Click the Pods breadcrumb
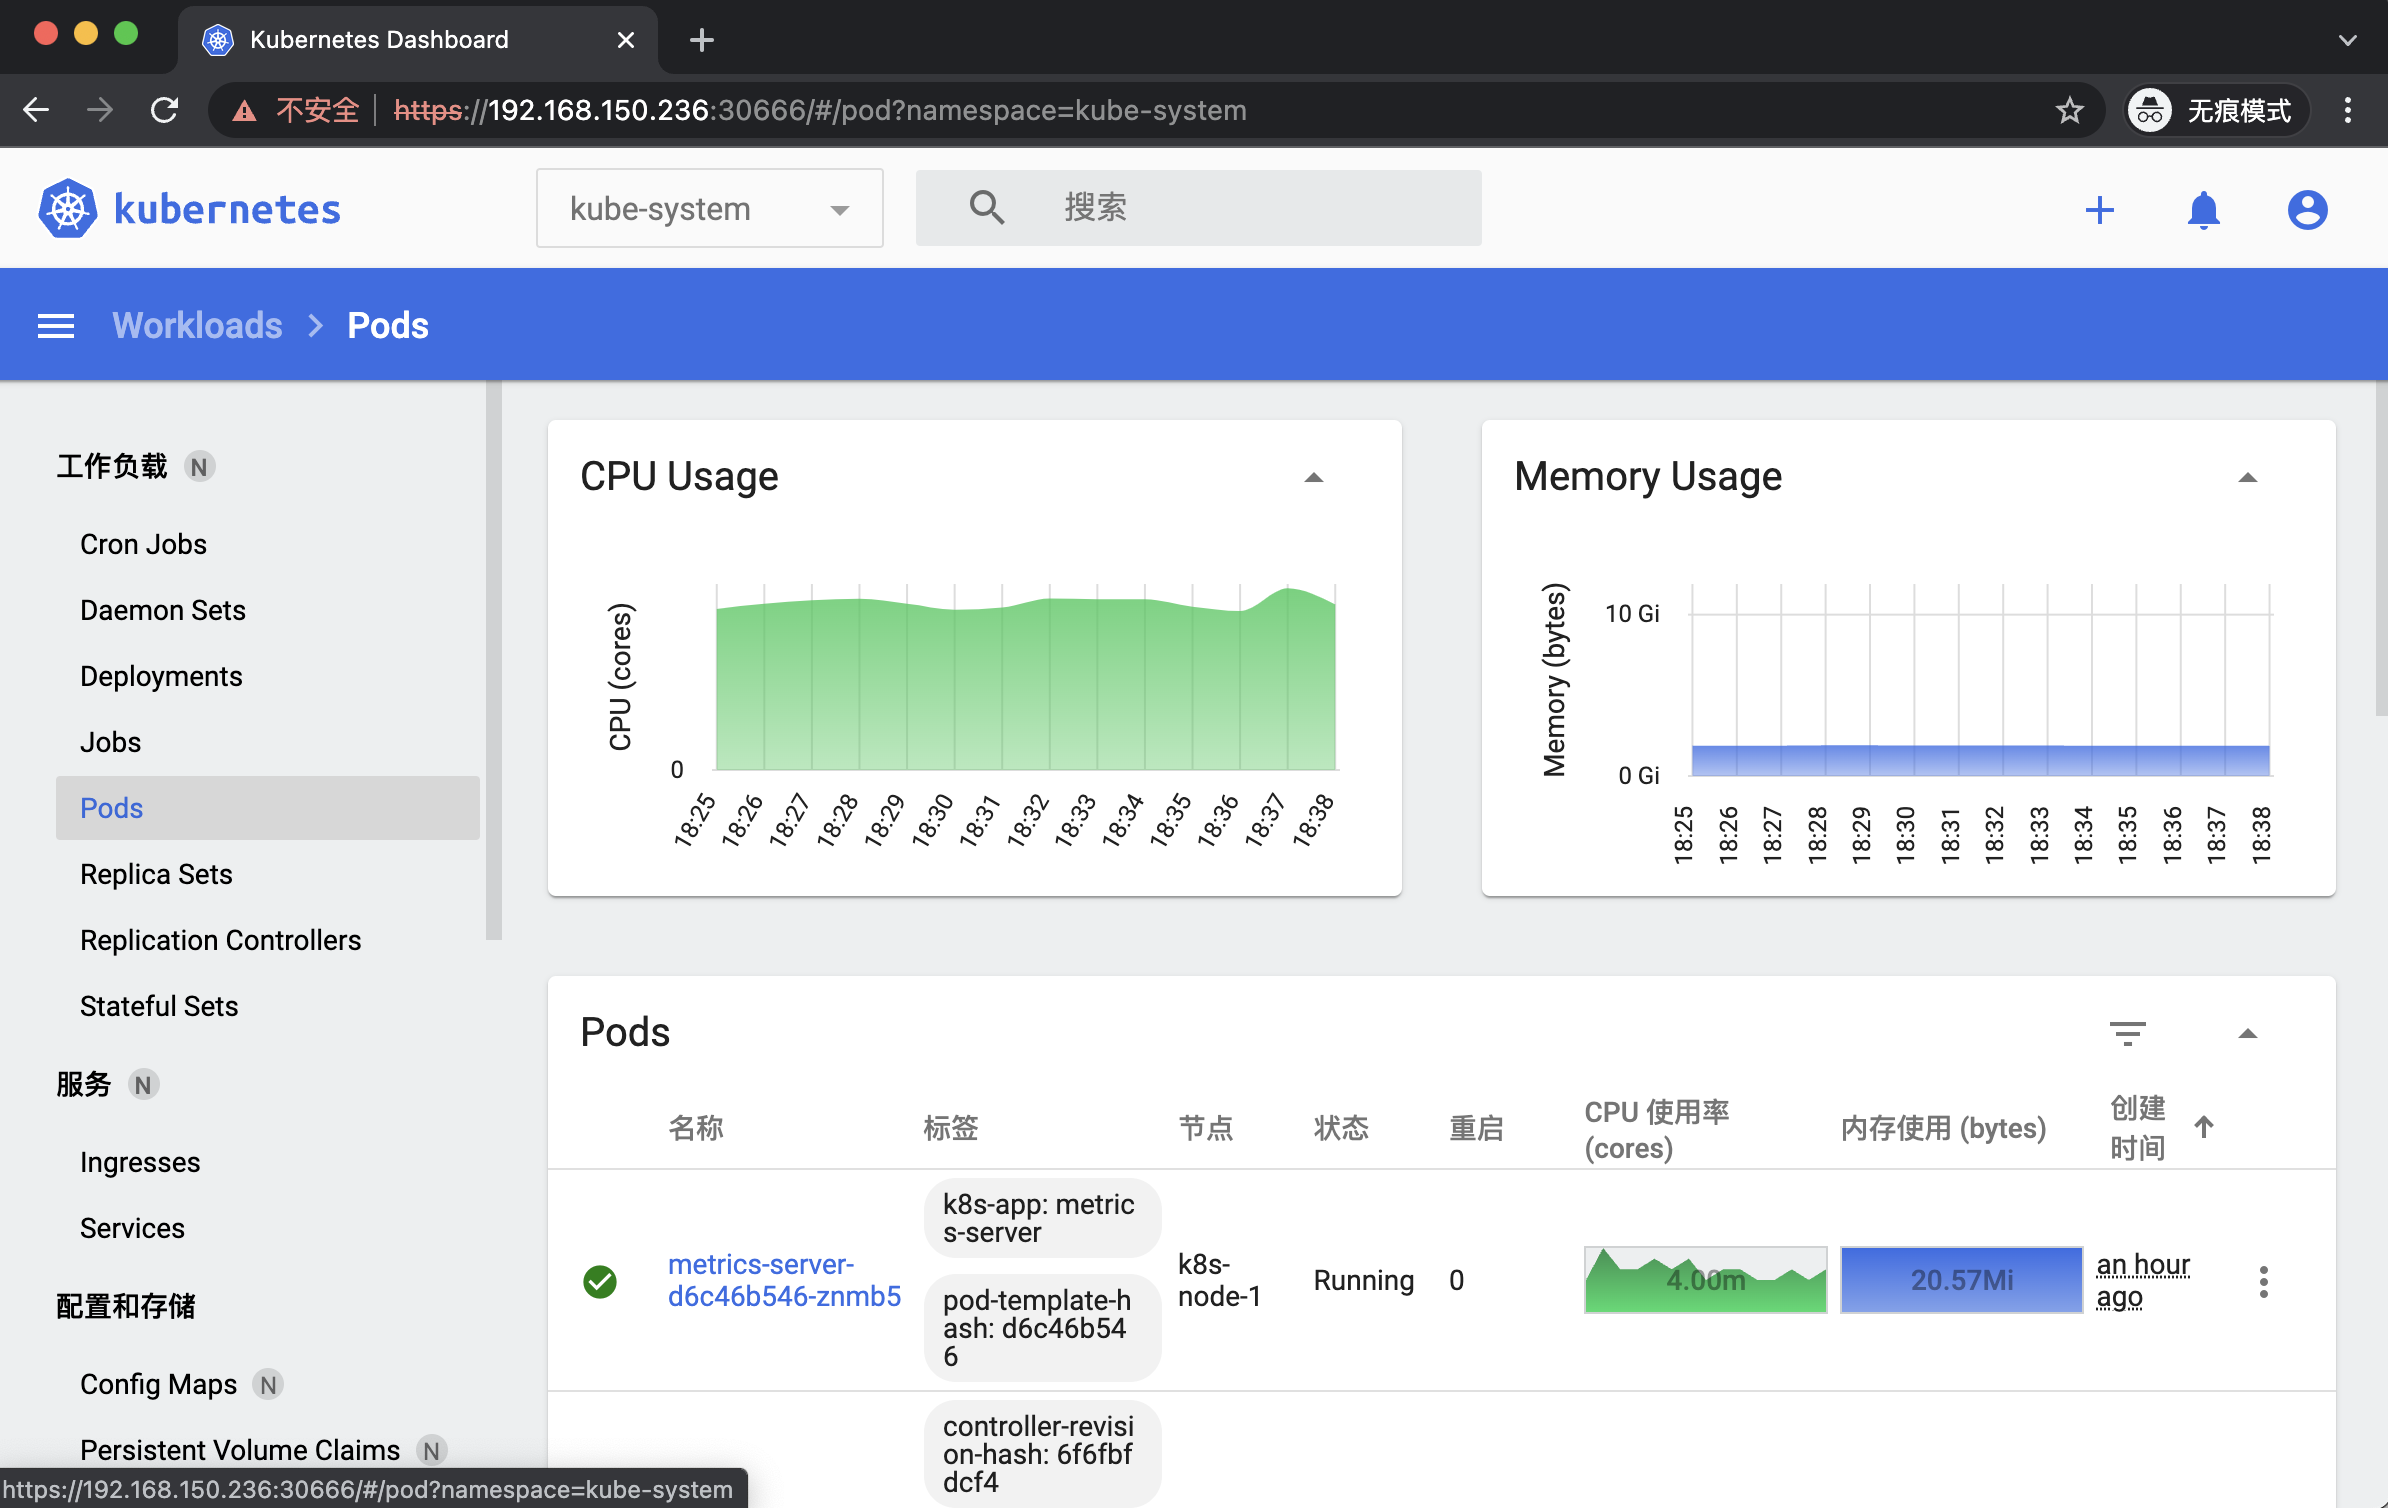2388x1508 pixels. (x=388, y=326)
